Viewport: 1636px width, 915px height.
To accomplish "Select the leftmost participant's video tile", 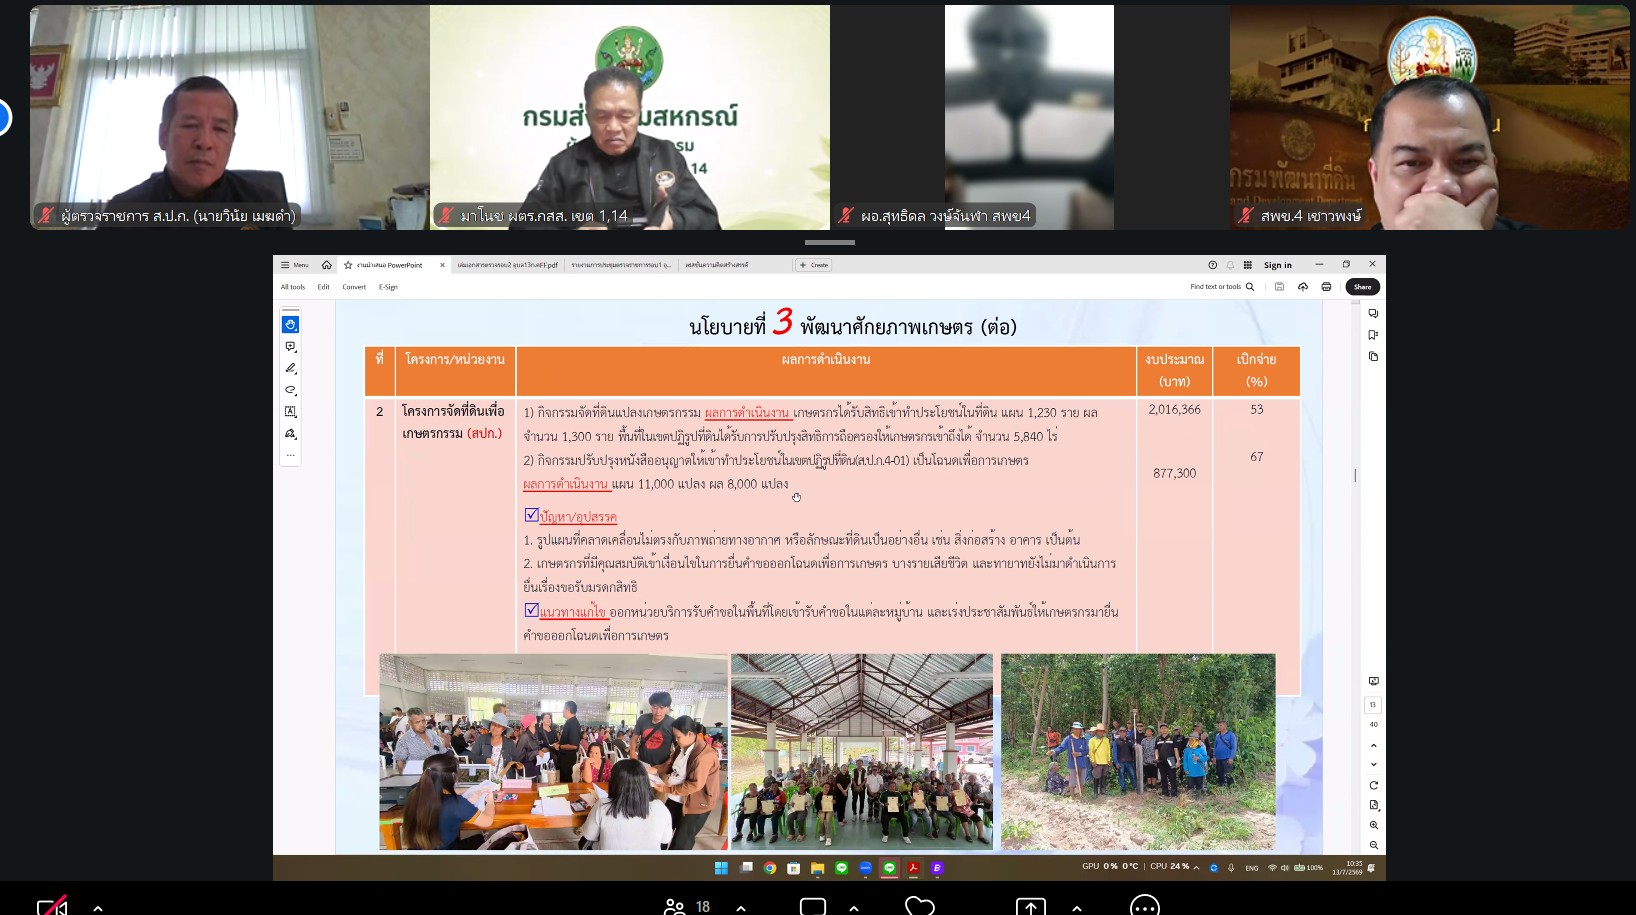I will tap(230, 117).
